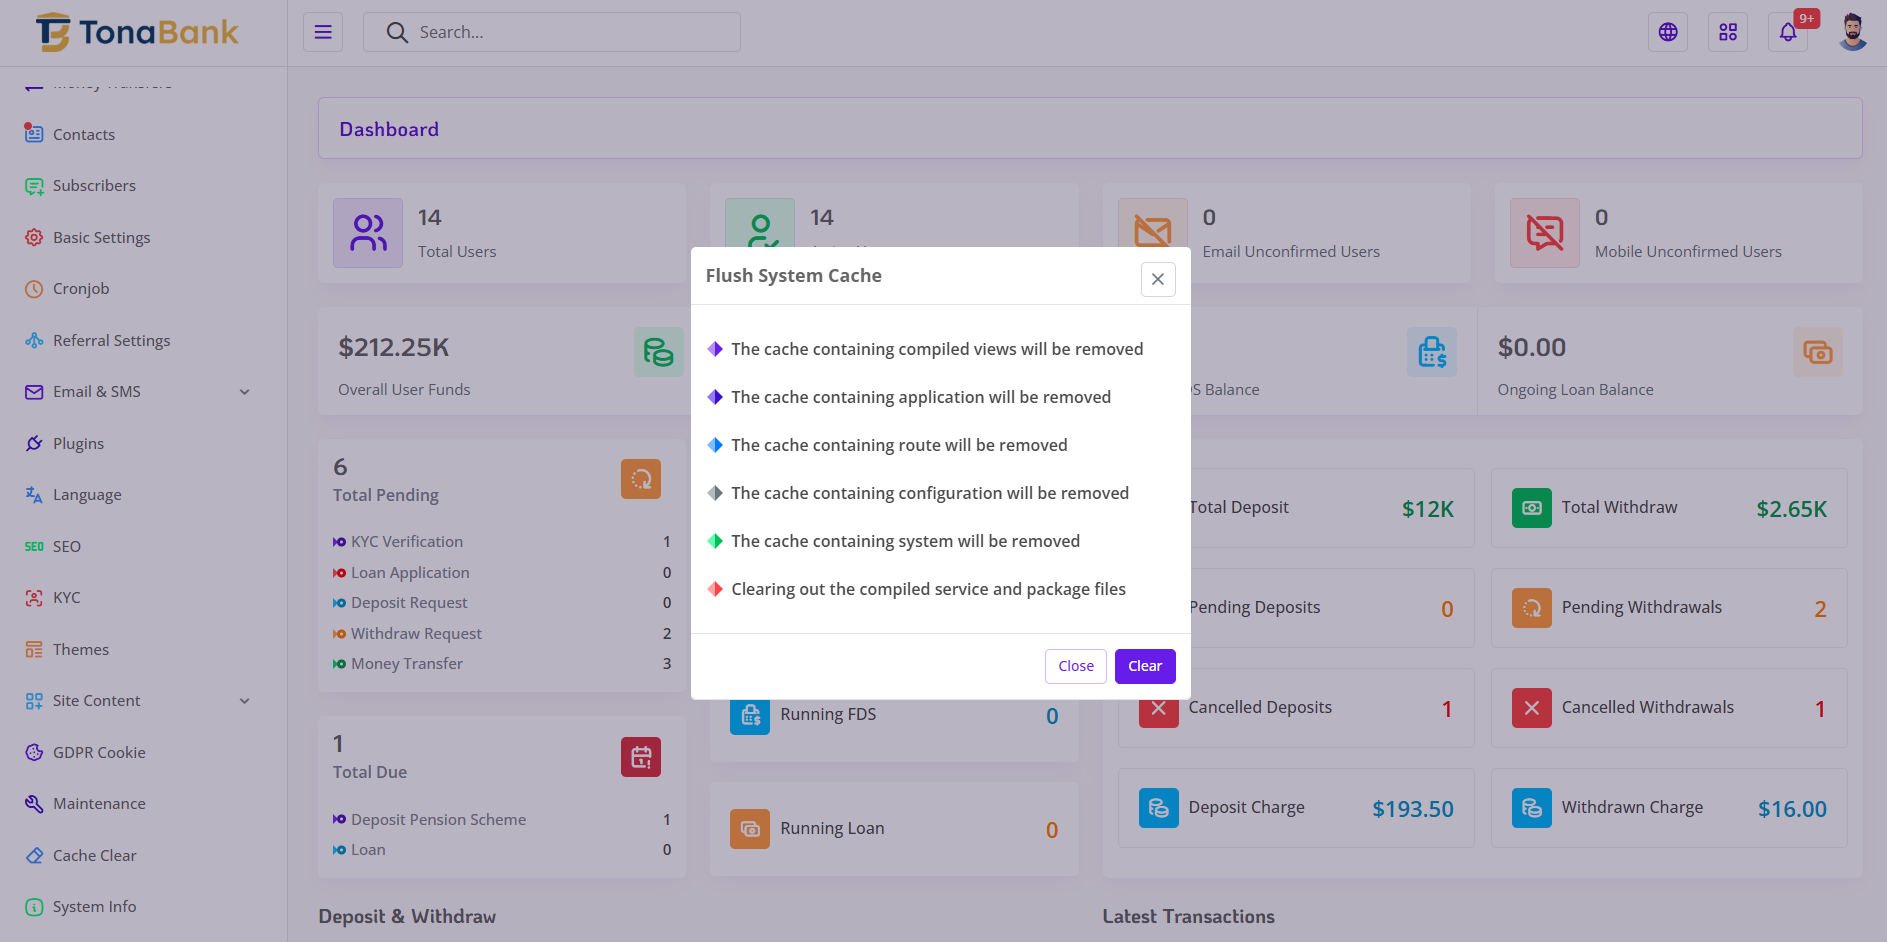Image resolution: width=1887 pixels, height=942 pixels.
Task: Click the Close button in dialog footer
Action: tap(1075, 666)
